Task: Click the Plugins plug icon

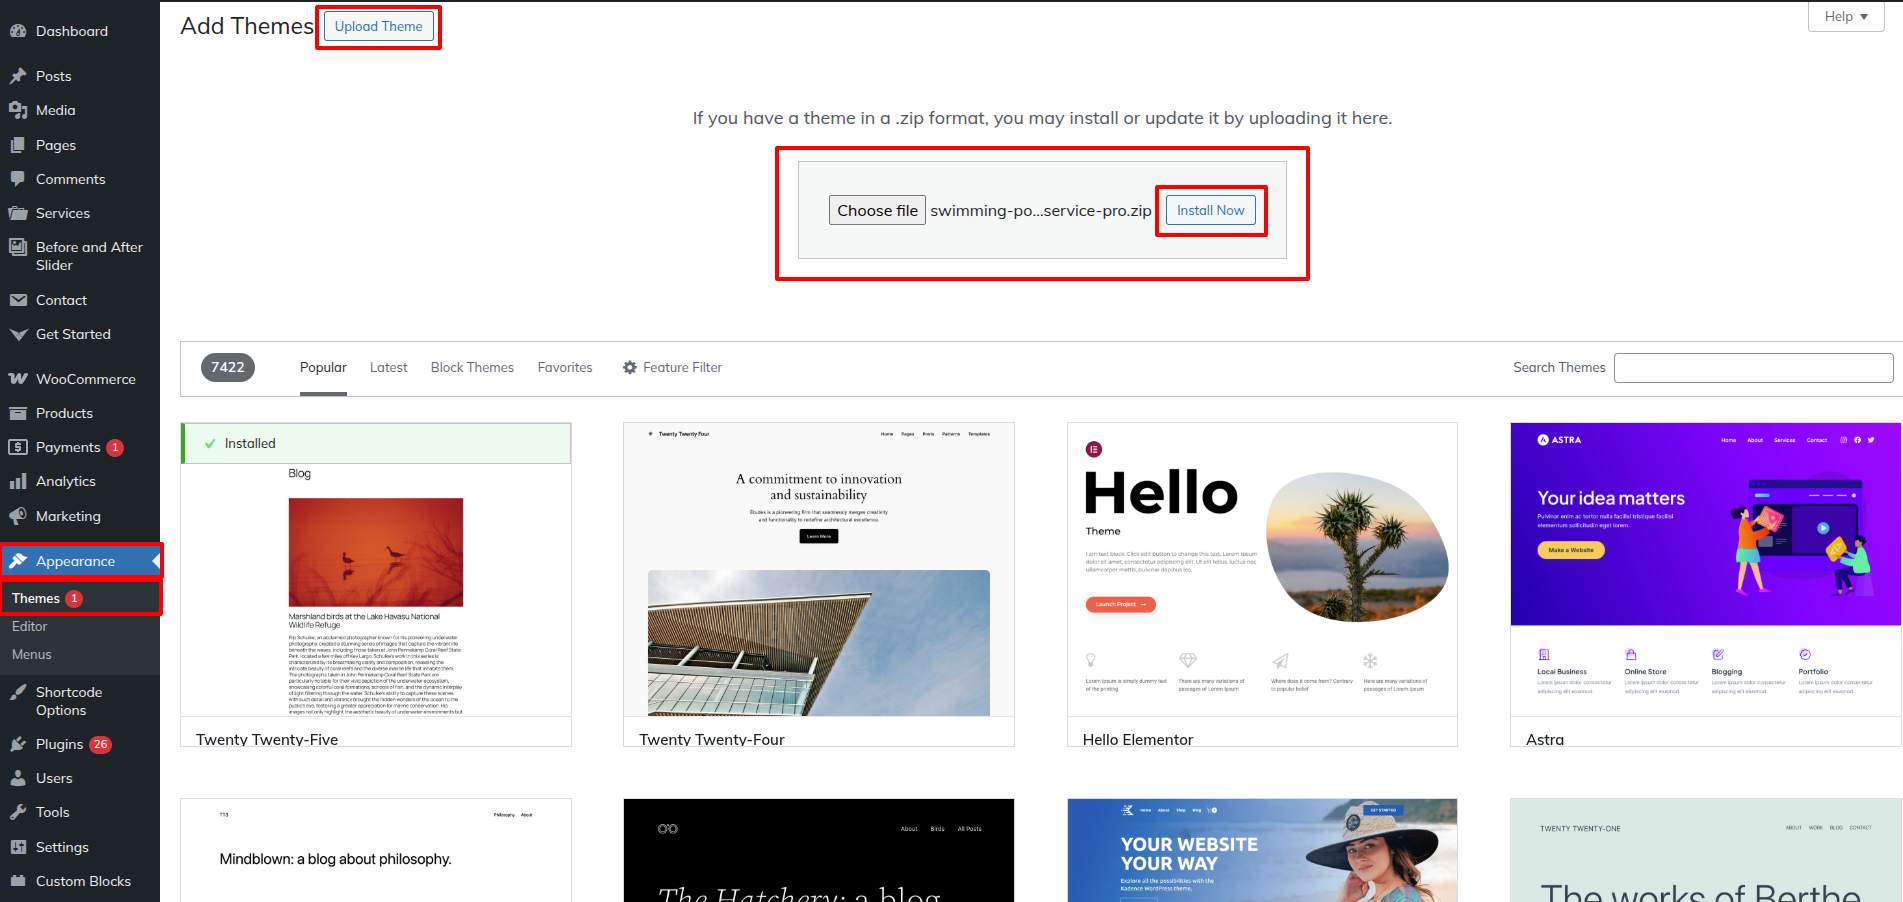Action: point(18,744)
